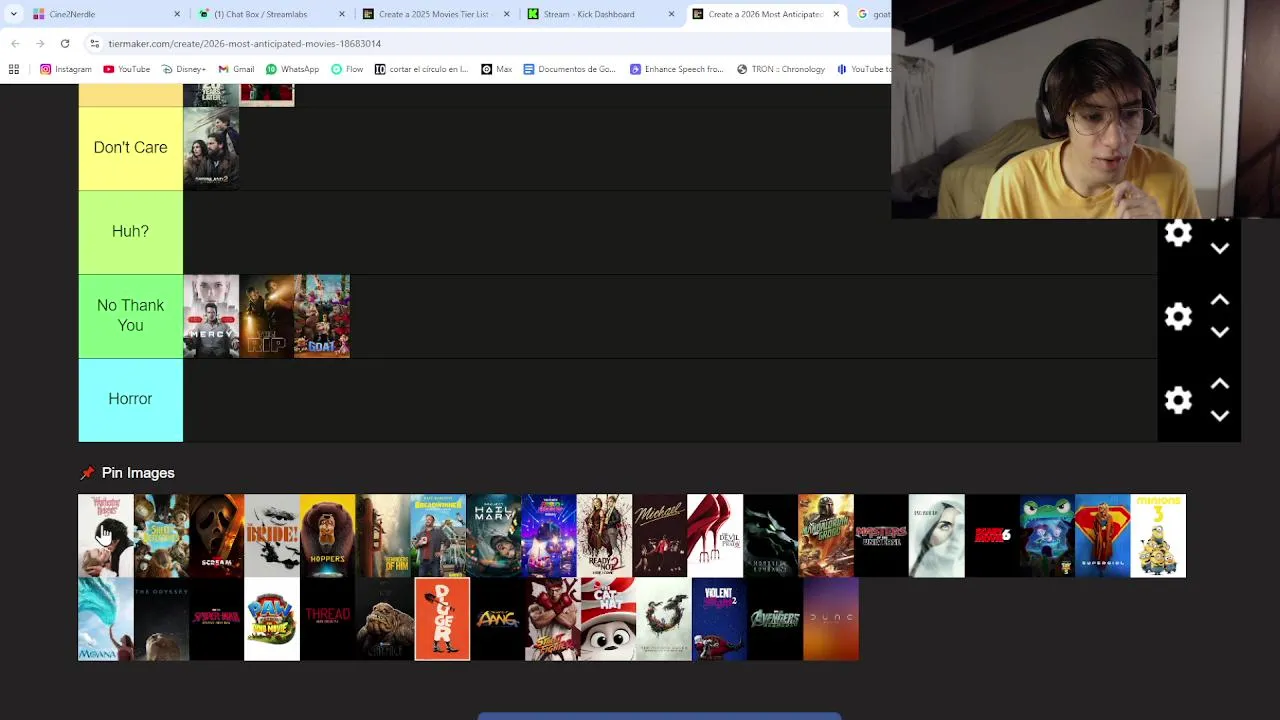This screenshot has height=720, width=1280.
Task: Select the Rip poster in No Thank You
Action: [267, 316]
